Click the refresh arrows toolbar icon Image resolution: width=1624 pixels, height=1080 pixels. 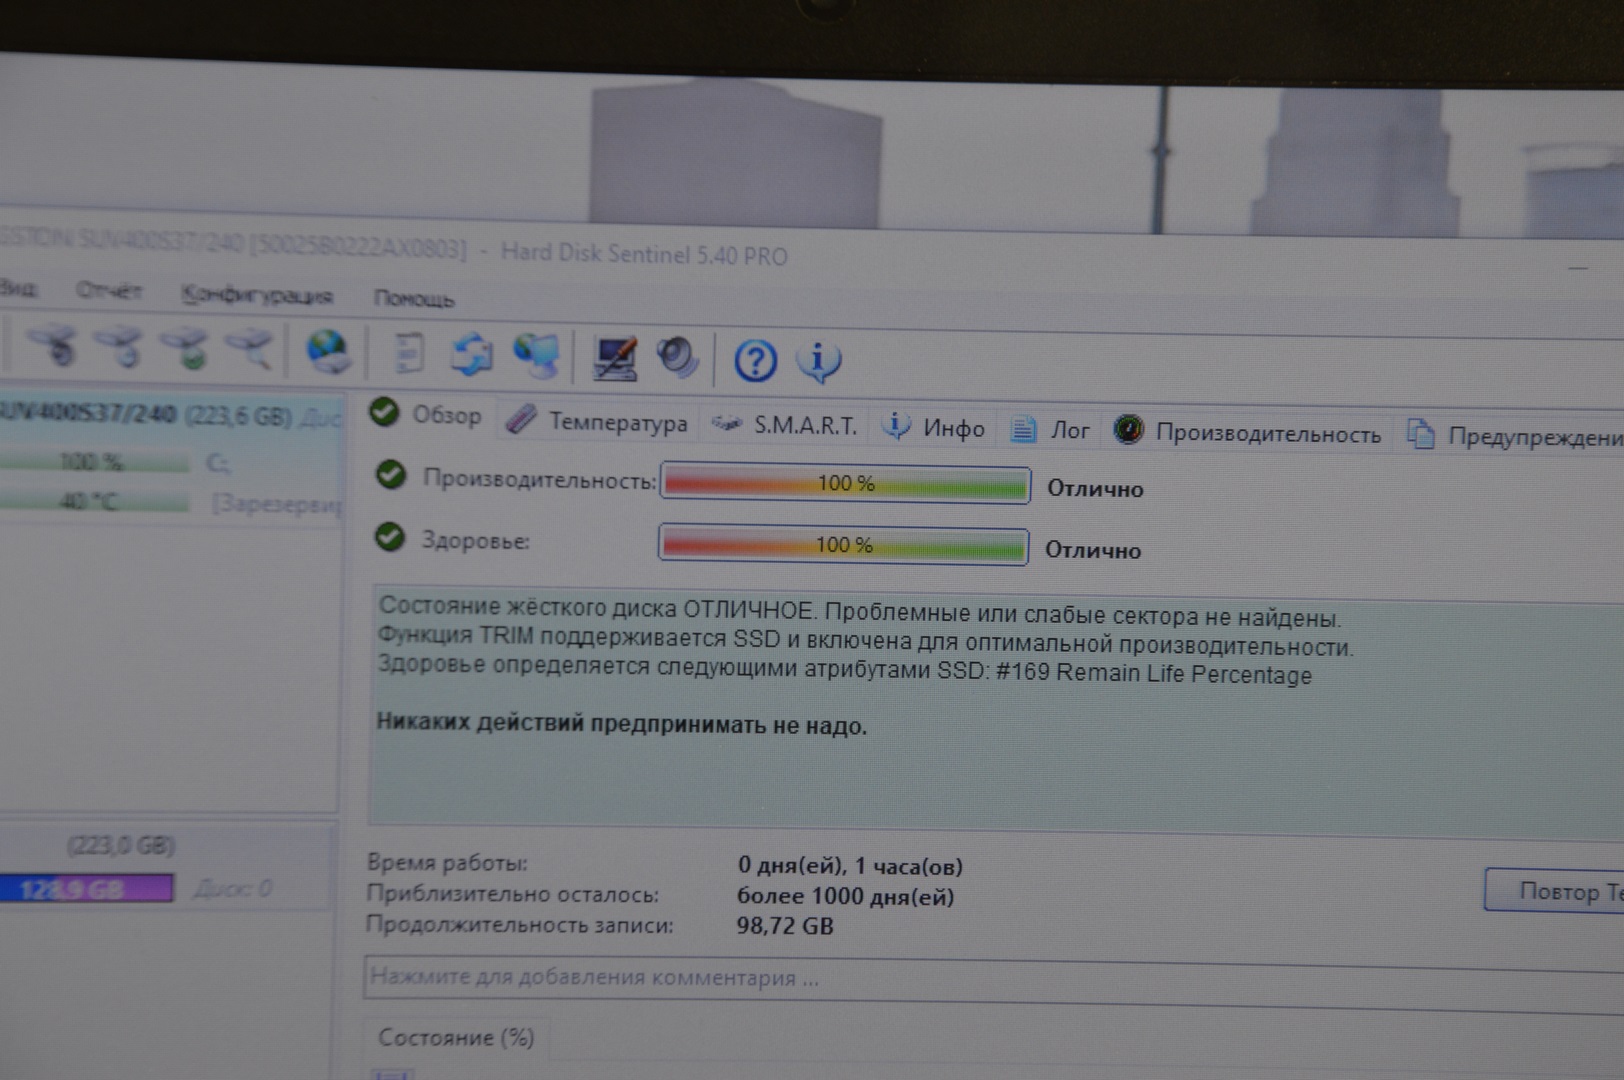click(471, 355)
